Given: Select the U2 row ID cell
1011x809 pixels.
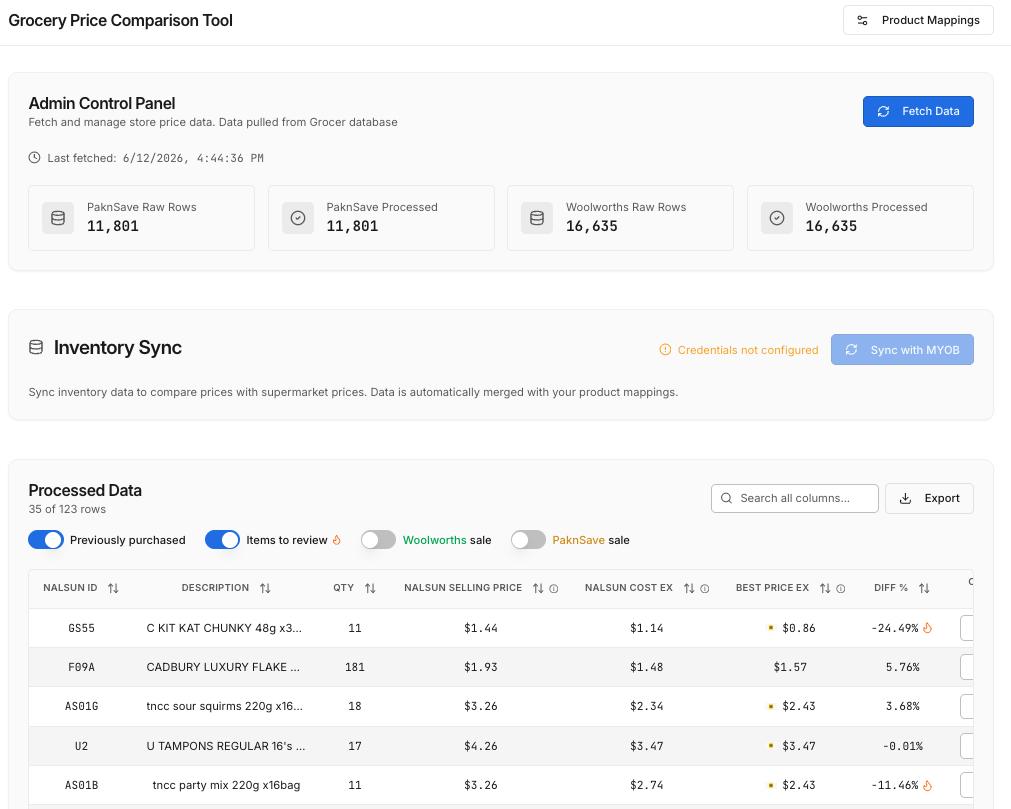Looking at the screenshot, I should pyautogui.click(x=81, y=746).
